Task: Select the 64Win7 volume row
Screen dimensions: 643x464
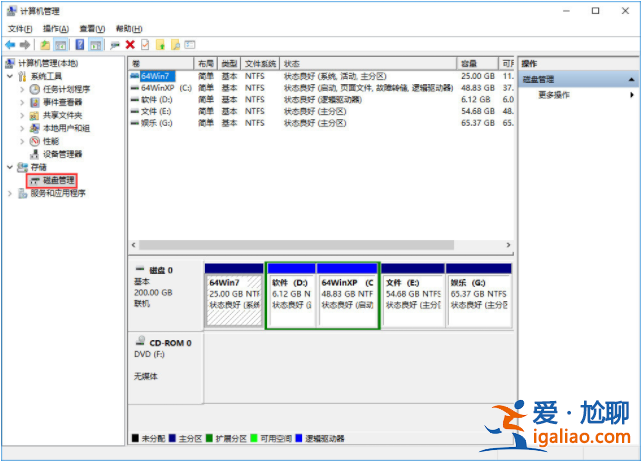Action: pos(322,76)
